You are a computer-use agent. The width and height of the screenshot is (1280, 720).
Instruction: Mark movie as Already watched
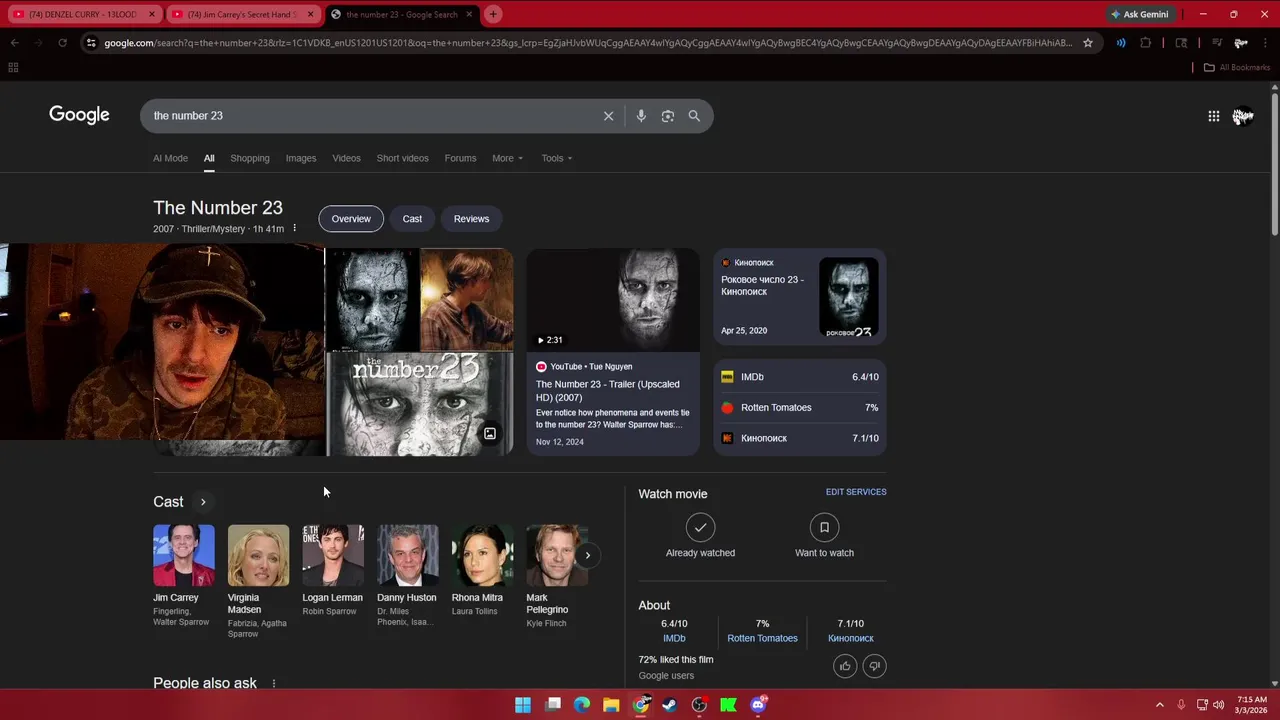[x=700, y=536]
